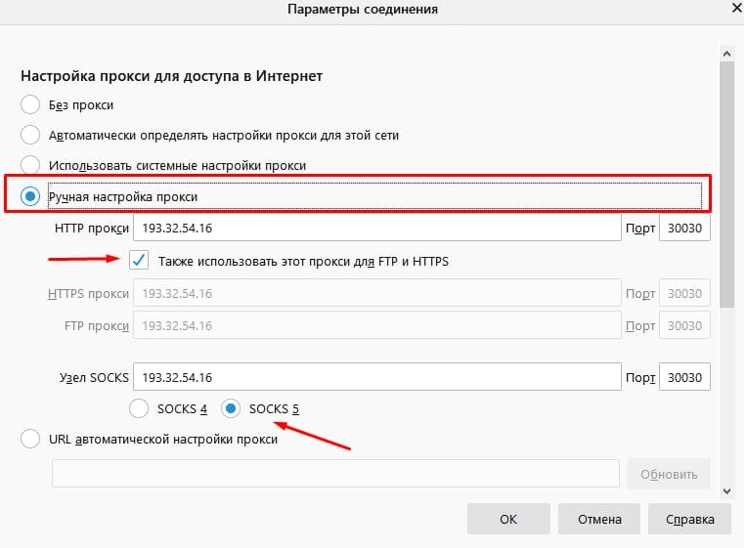The height and width of the screenshot is (548, 744).
Task: Select 'Использовать системные настройки прокси' option
Action: 30,165
